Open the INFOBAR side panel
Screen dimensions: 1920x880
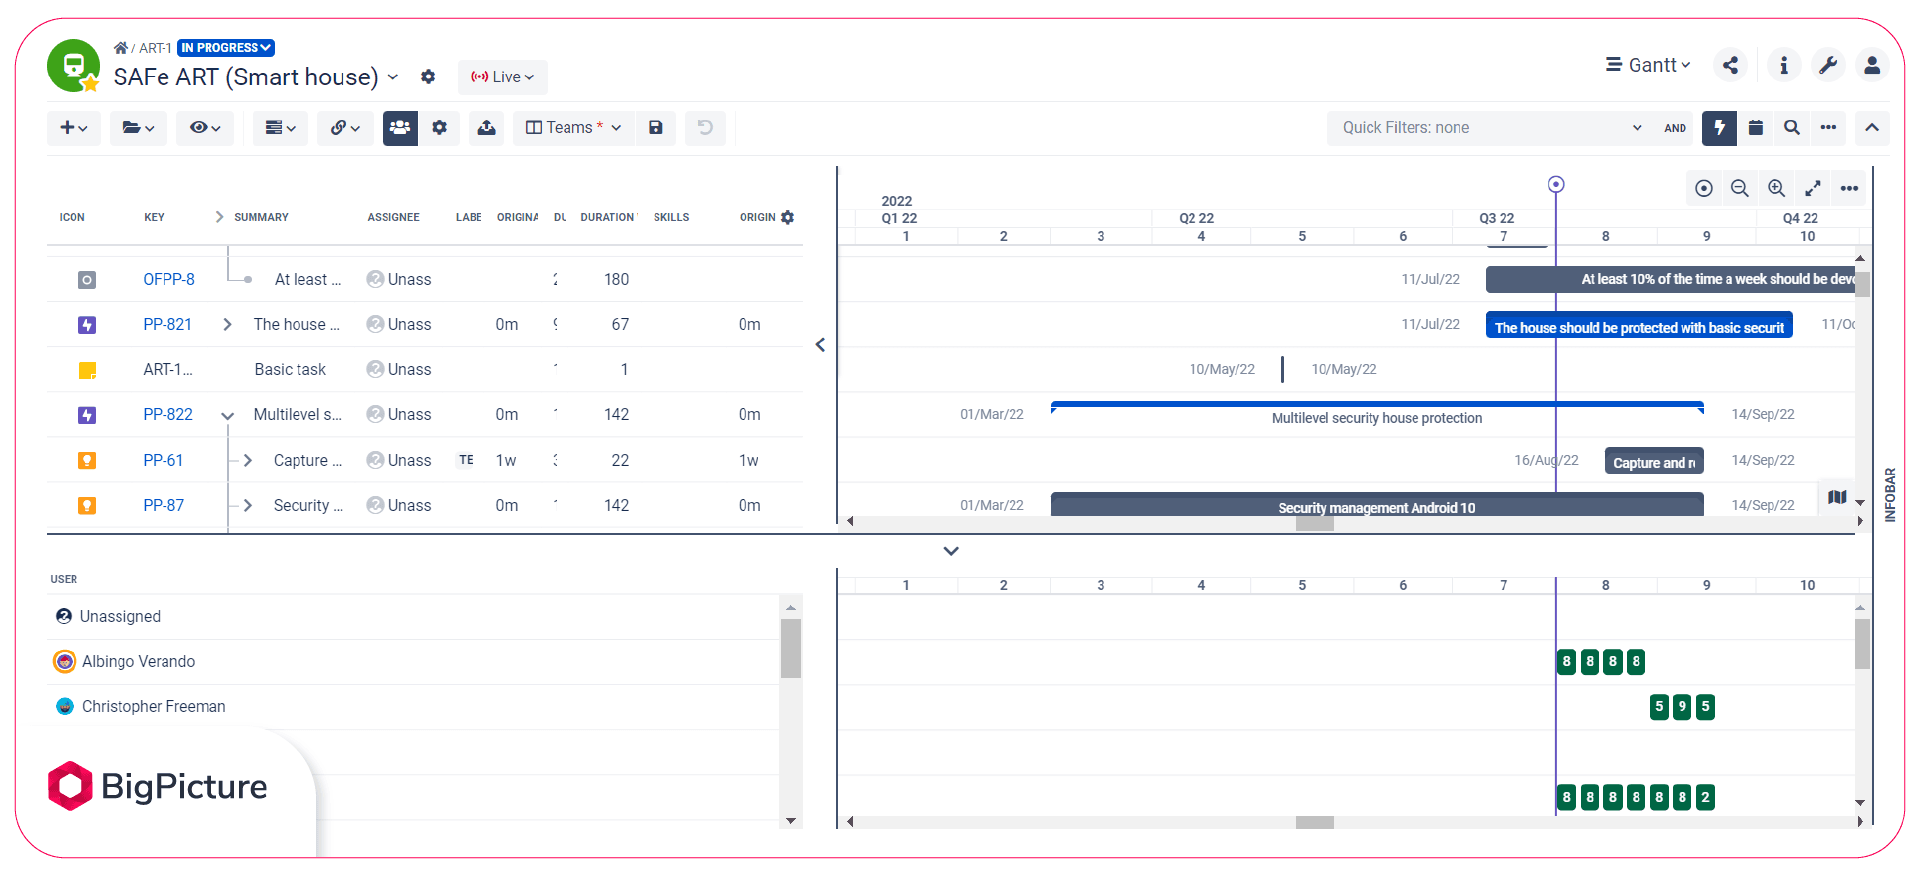[x=1890, y=495]
